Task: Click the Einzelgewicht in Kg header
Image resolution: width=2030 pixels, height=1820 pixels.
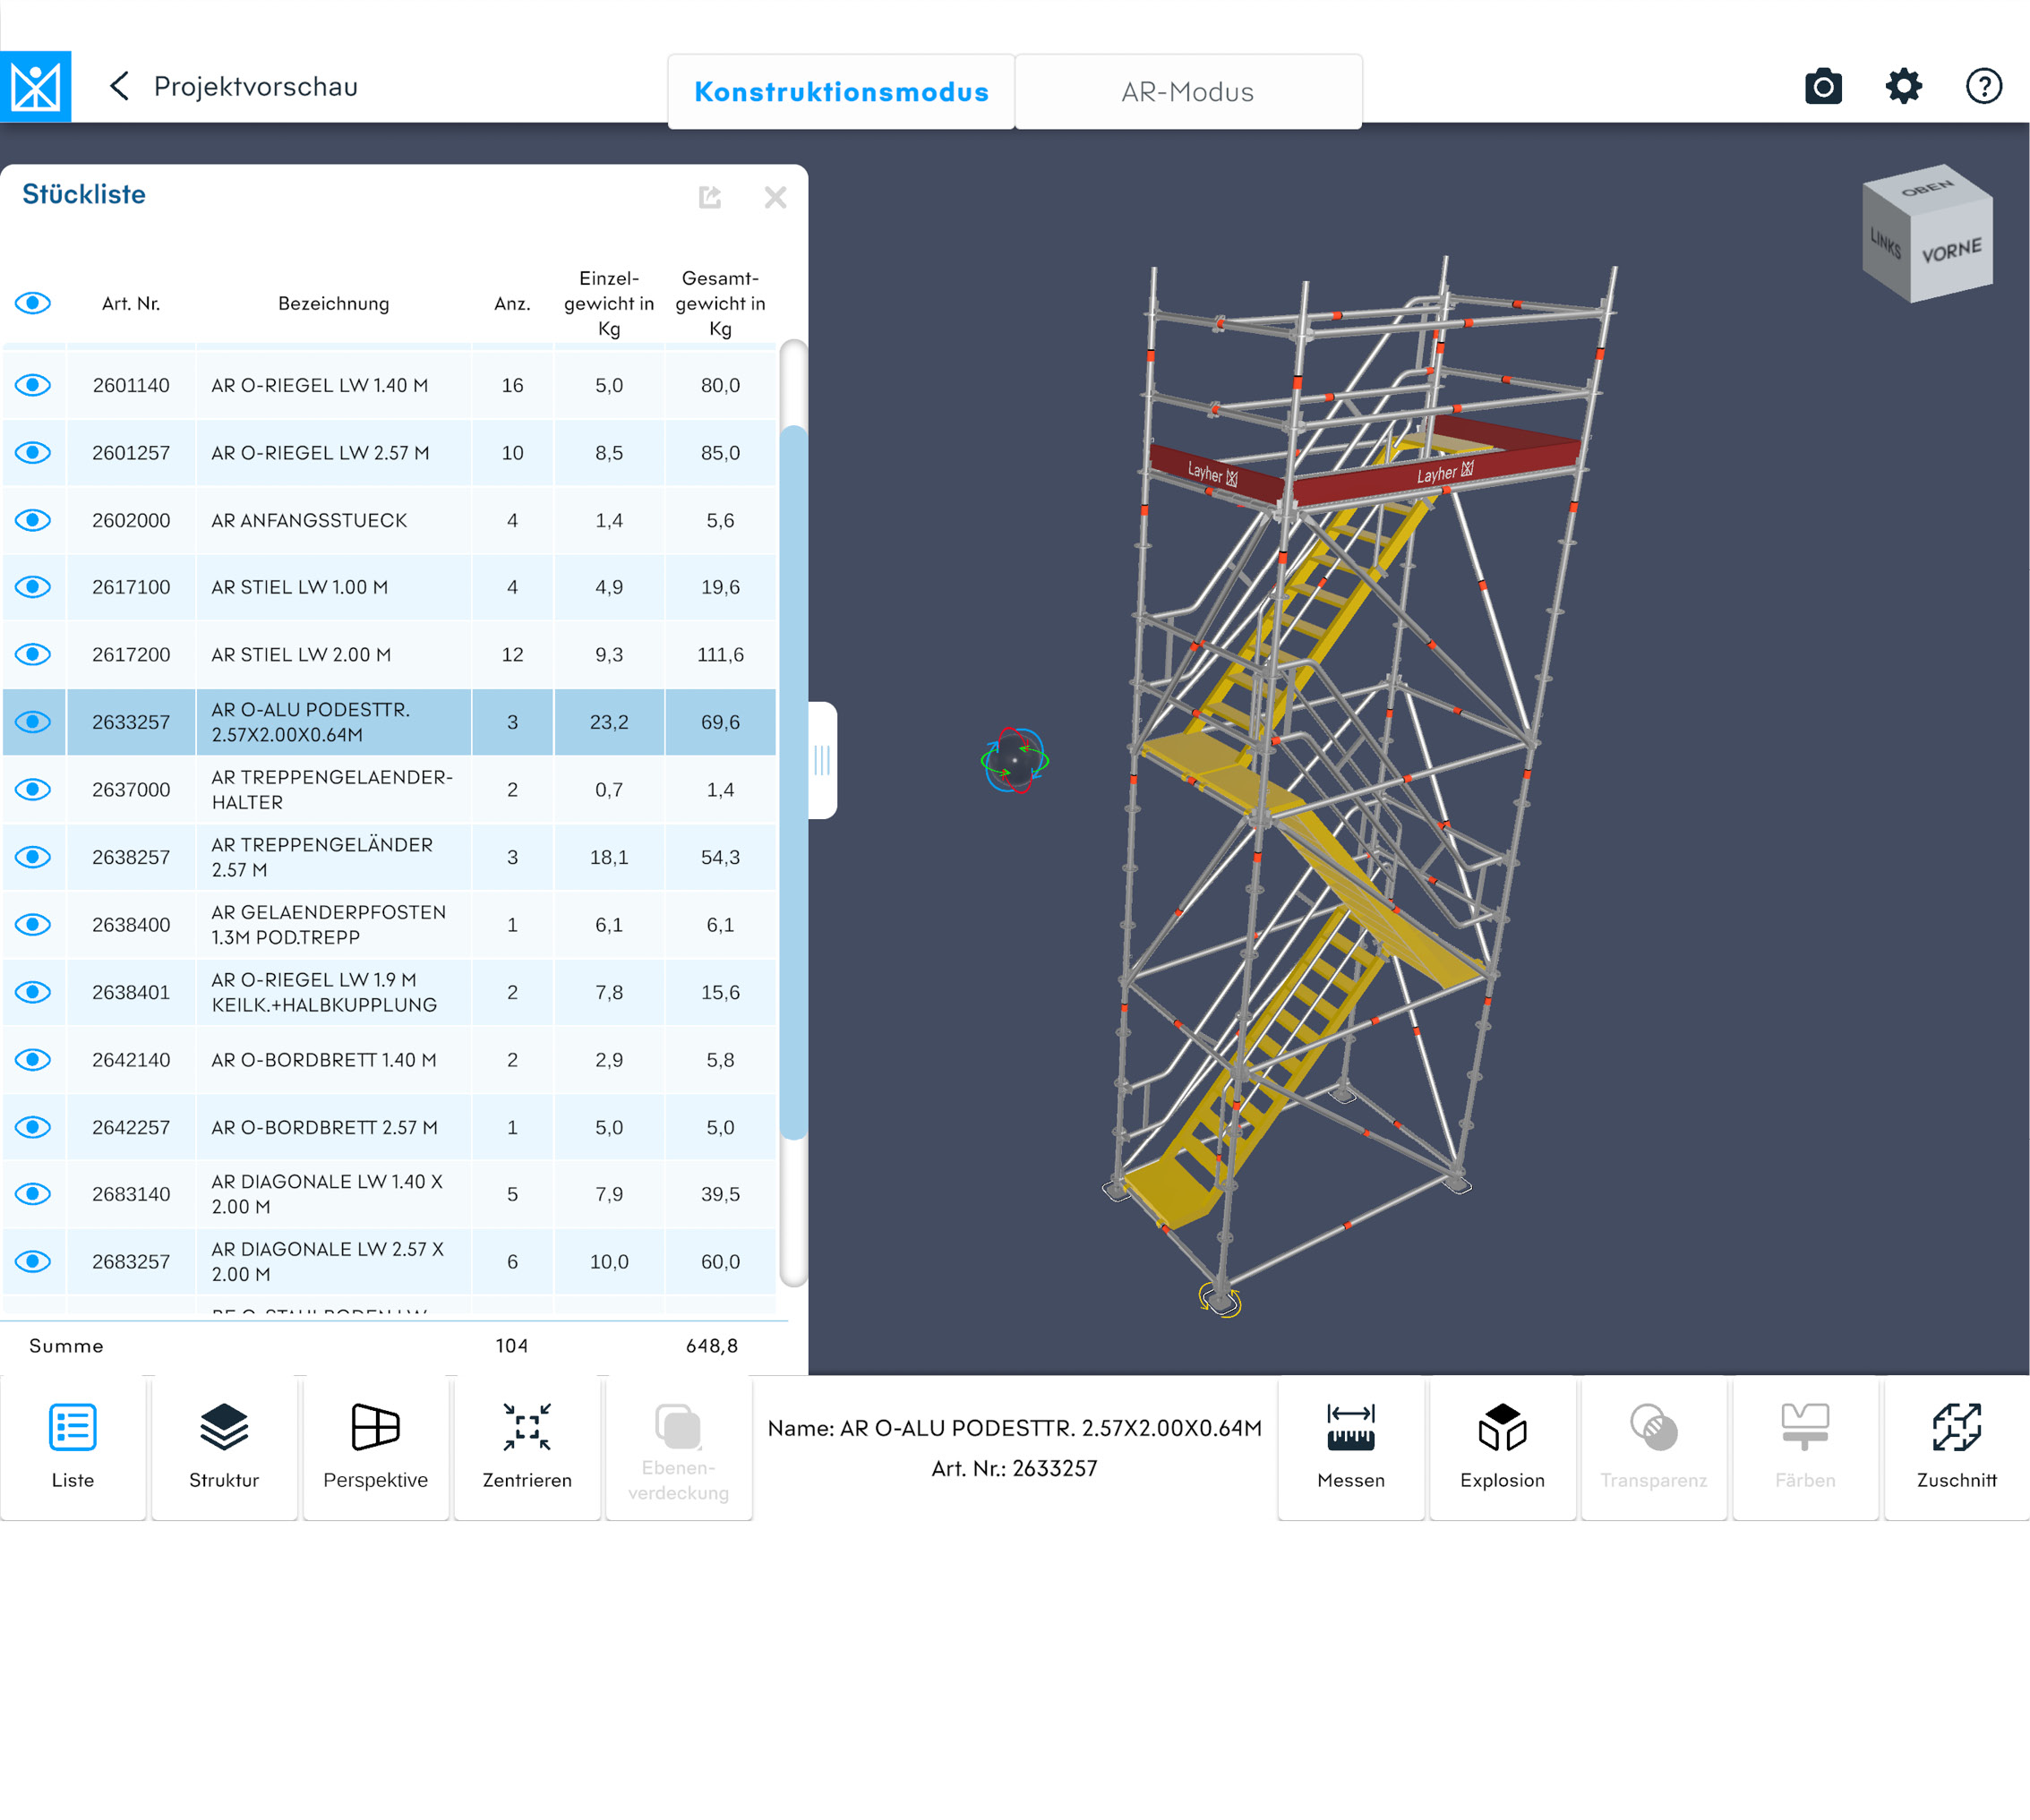Action: pyautogui.click(x=609, y=303)
